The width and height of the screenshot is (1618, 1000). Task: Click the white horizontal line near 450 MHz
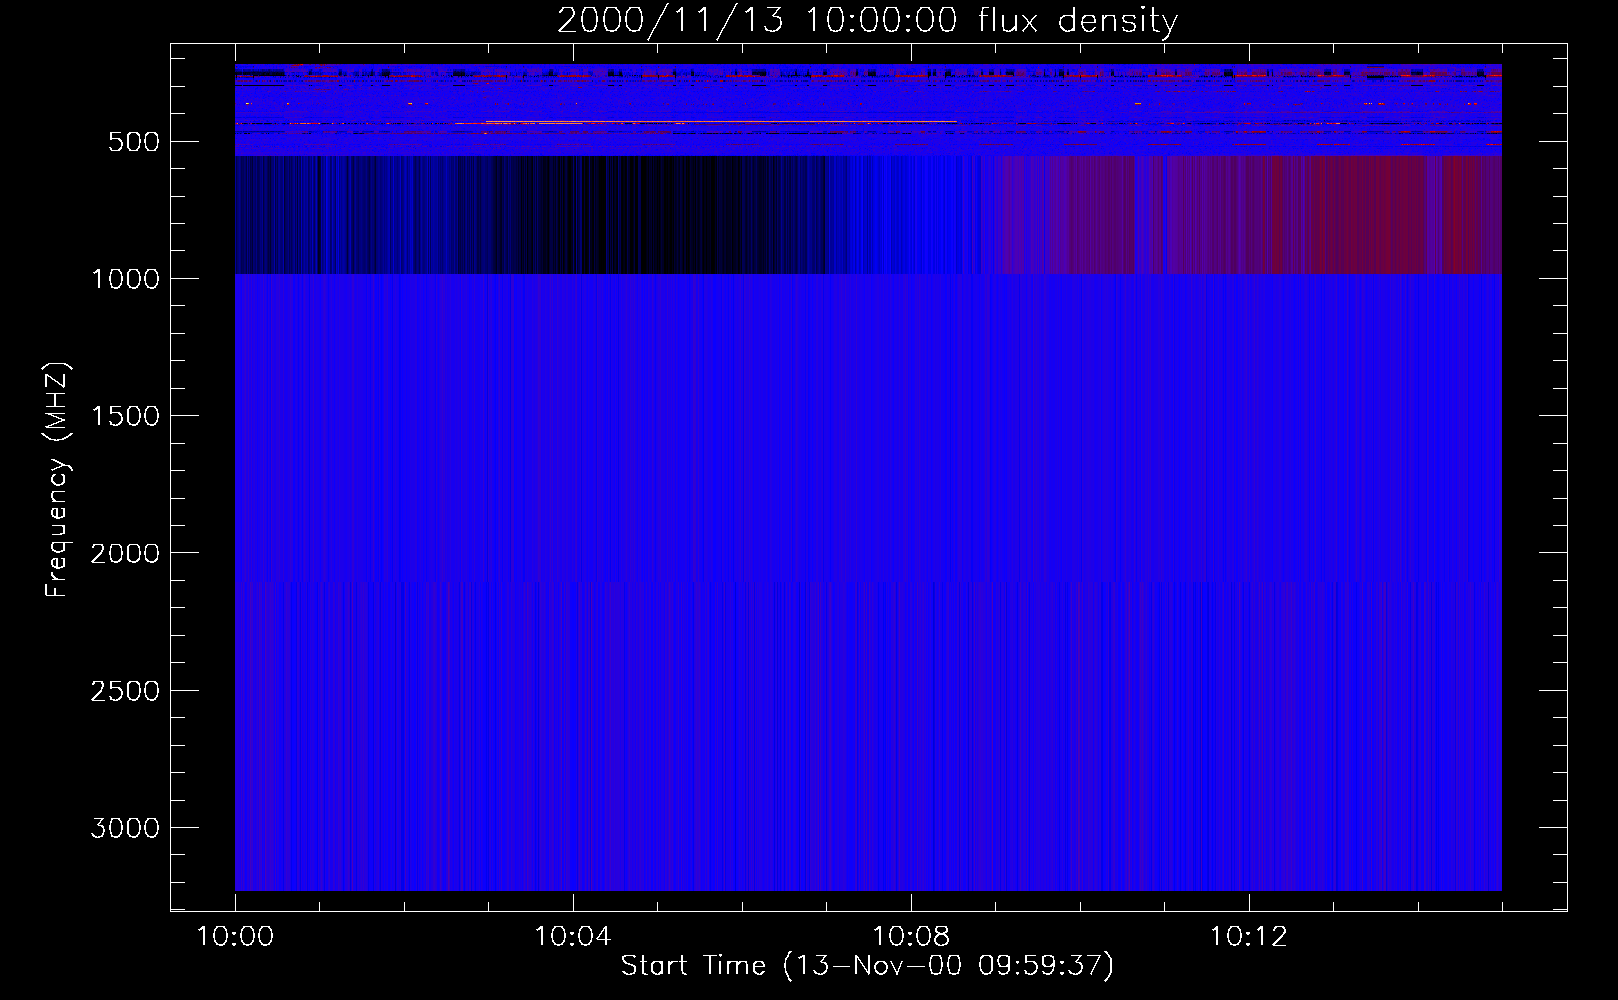(x=720, y=121)
